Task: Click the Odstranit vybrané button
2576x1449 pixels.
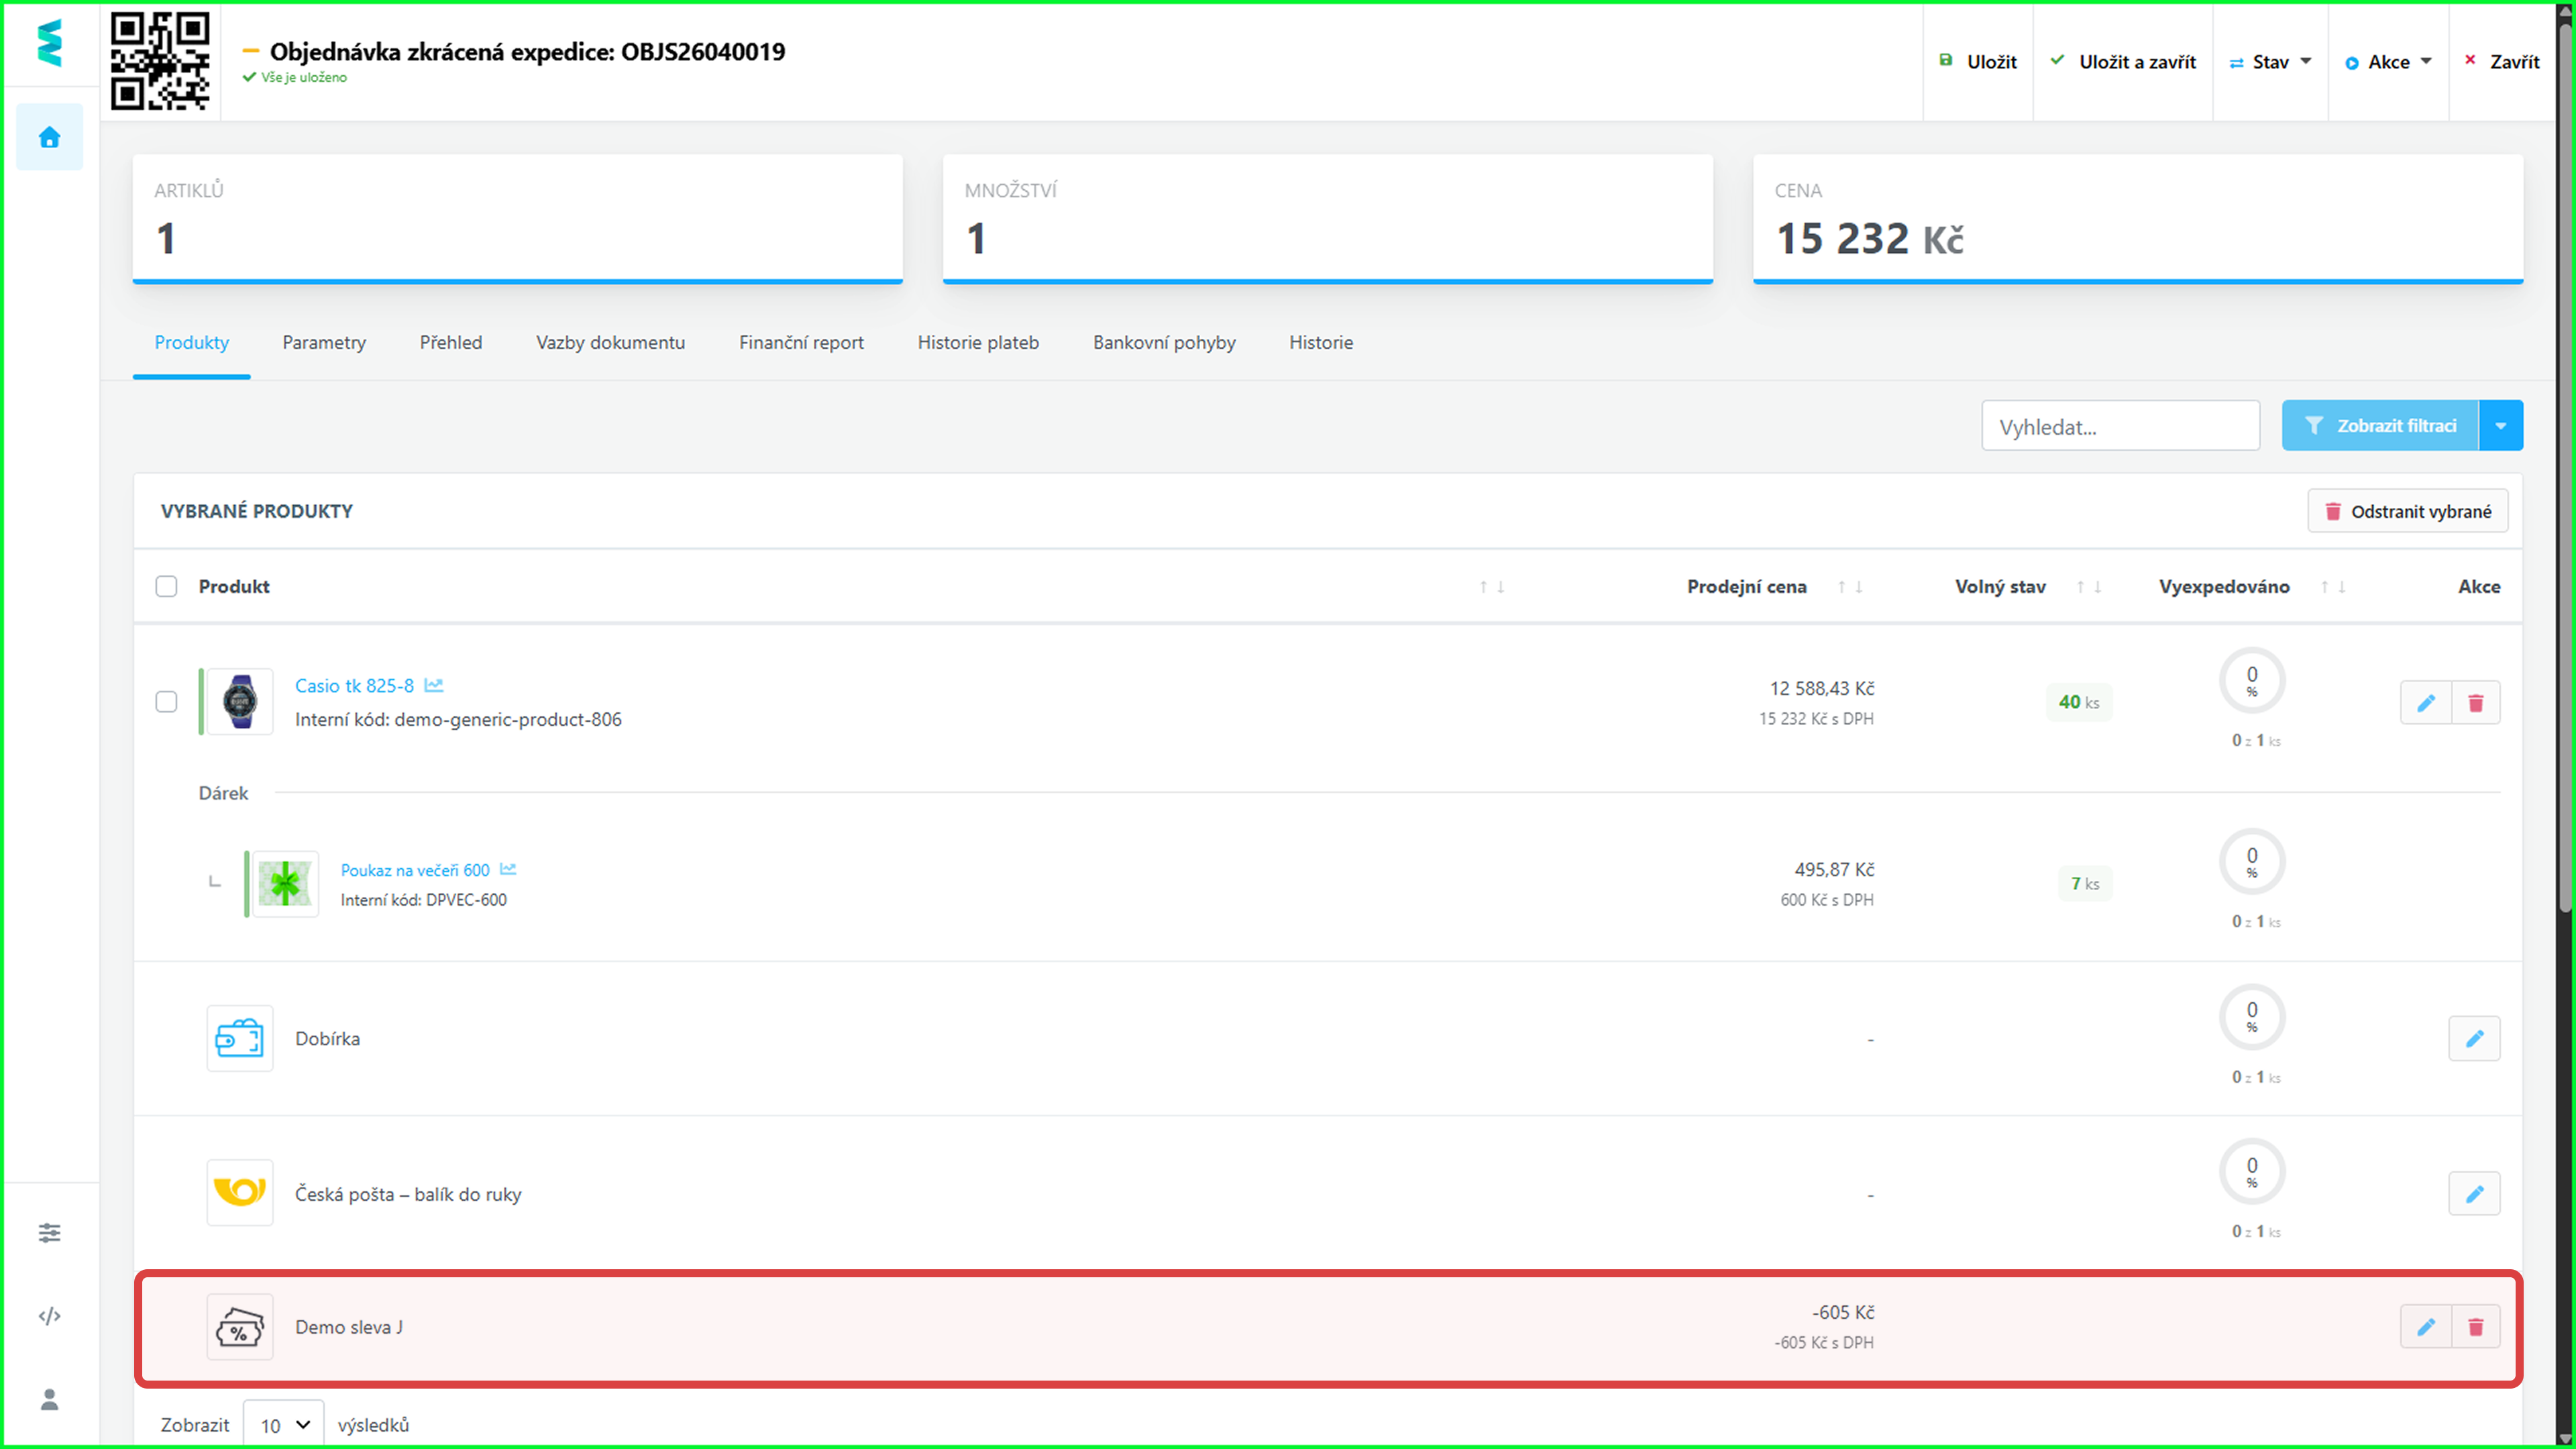Action: pyautogui.click(x=2407, y=511)
